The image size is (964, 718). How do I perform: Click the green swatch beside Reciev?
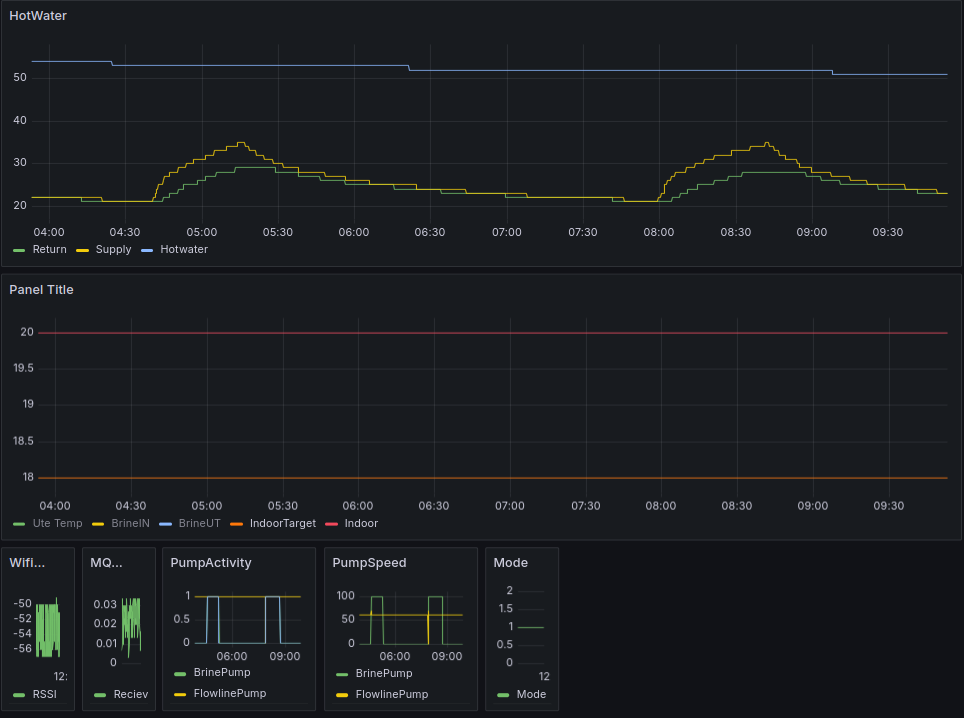pos(100,695)
